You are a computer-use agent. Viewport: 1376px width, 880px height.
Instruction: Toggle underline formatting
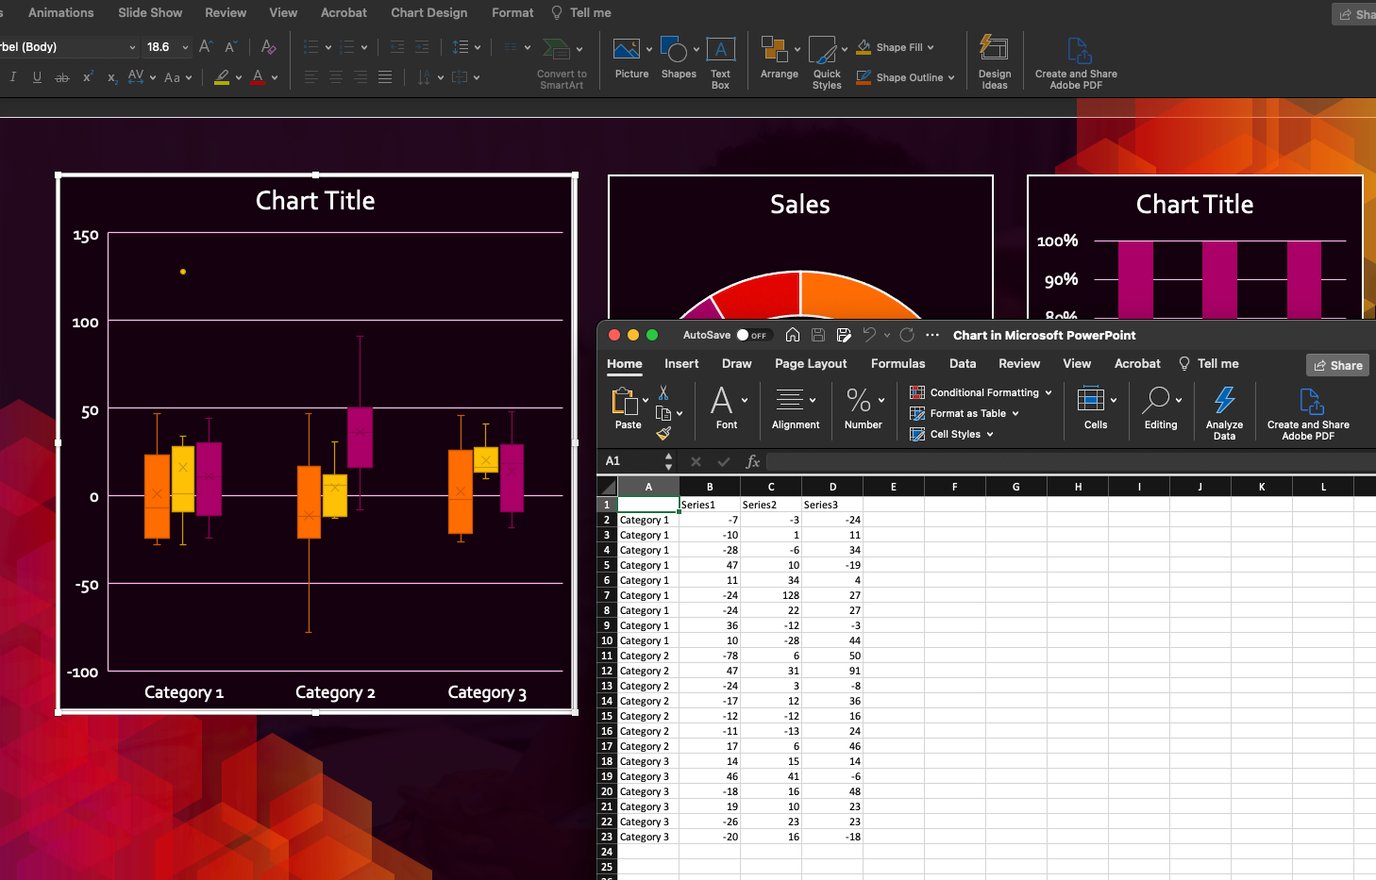pyautogui.click(x=36, y=76)
